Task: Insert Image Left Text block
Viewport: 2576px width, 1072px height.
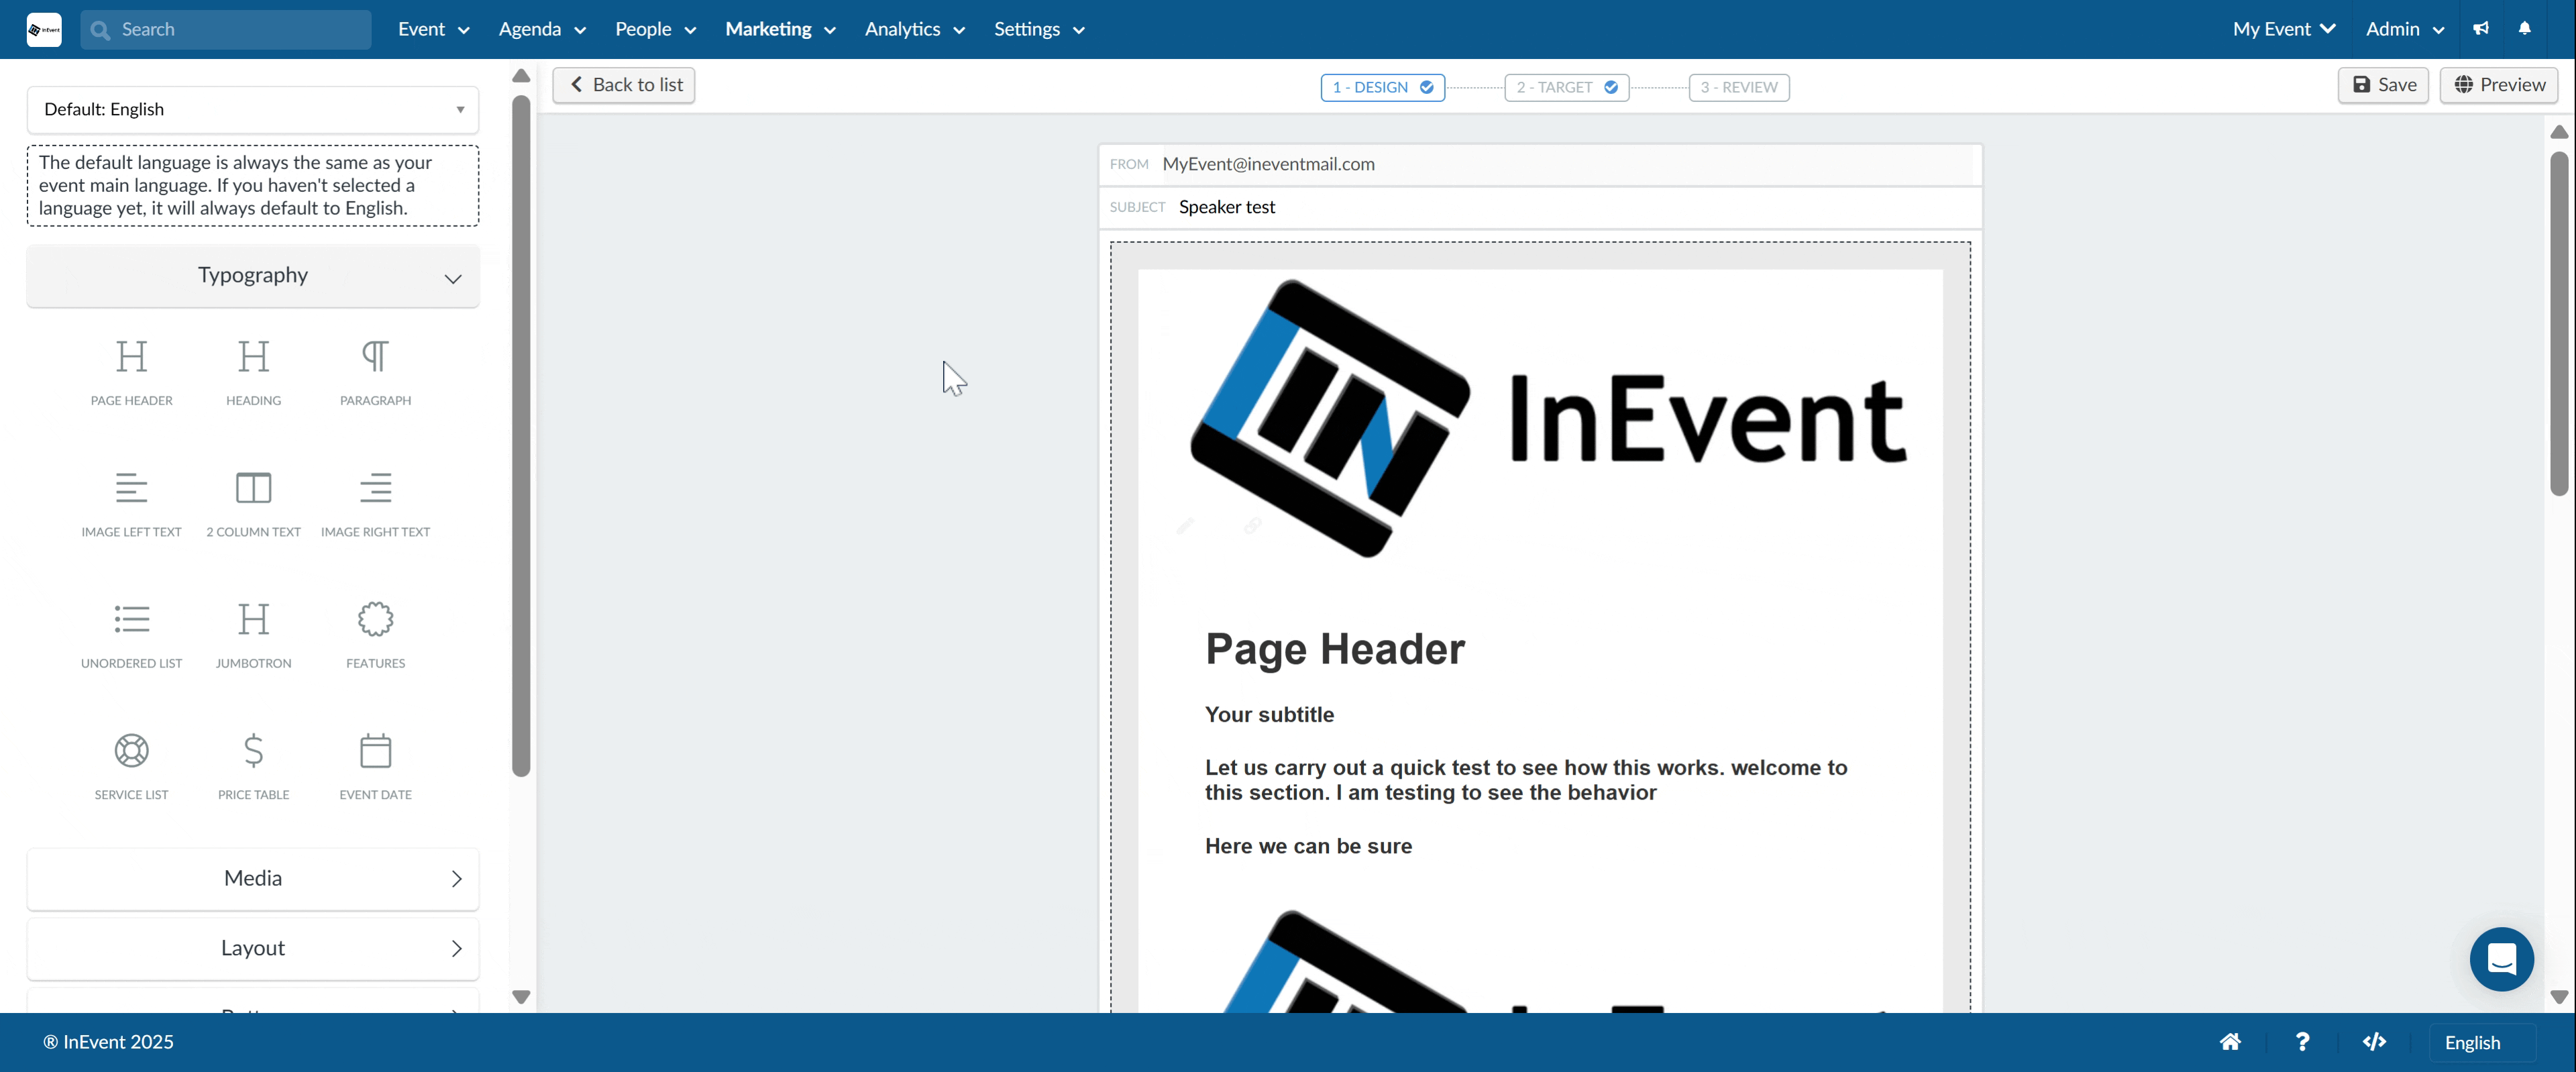Action: [131, 504]
